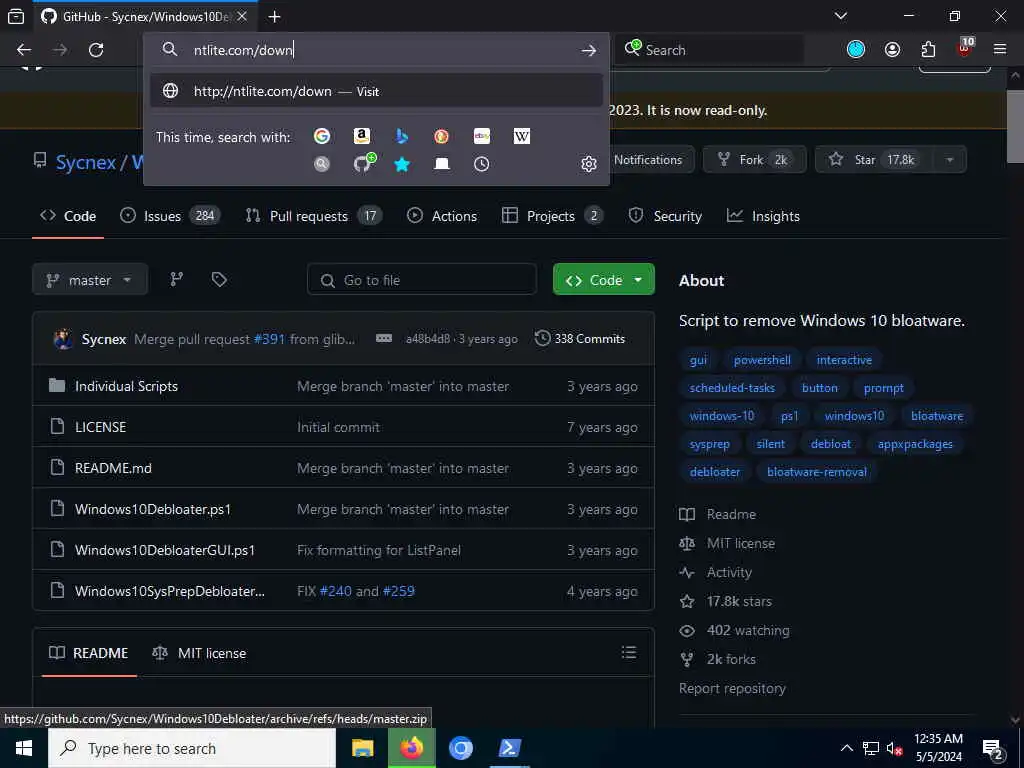The image size is (1024, 768).
Task: Select the Code repository tab
Action: [x=68, y=216]
